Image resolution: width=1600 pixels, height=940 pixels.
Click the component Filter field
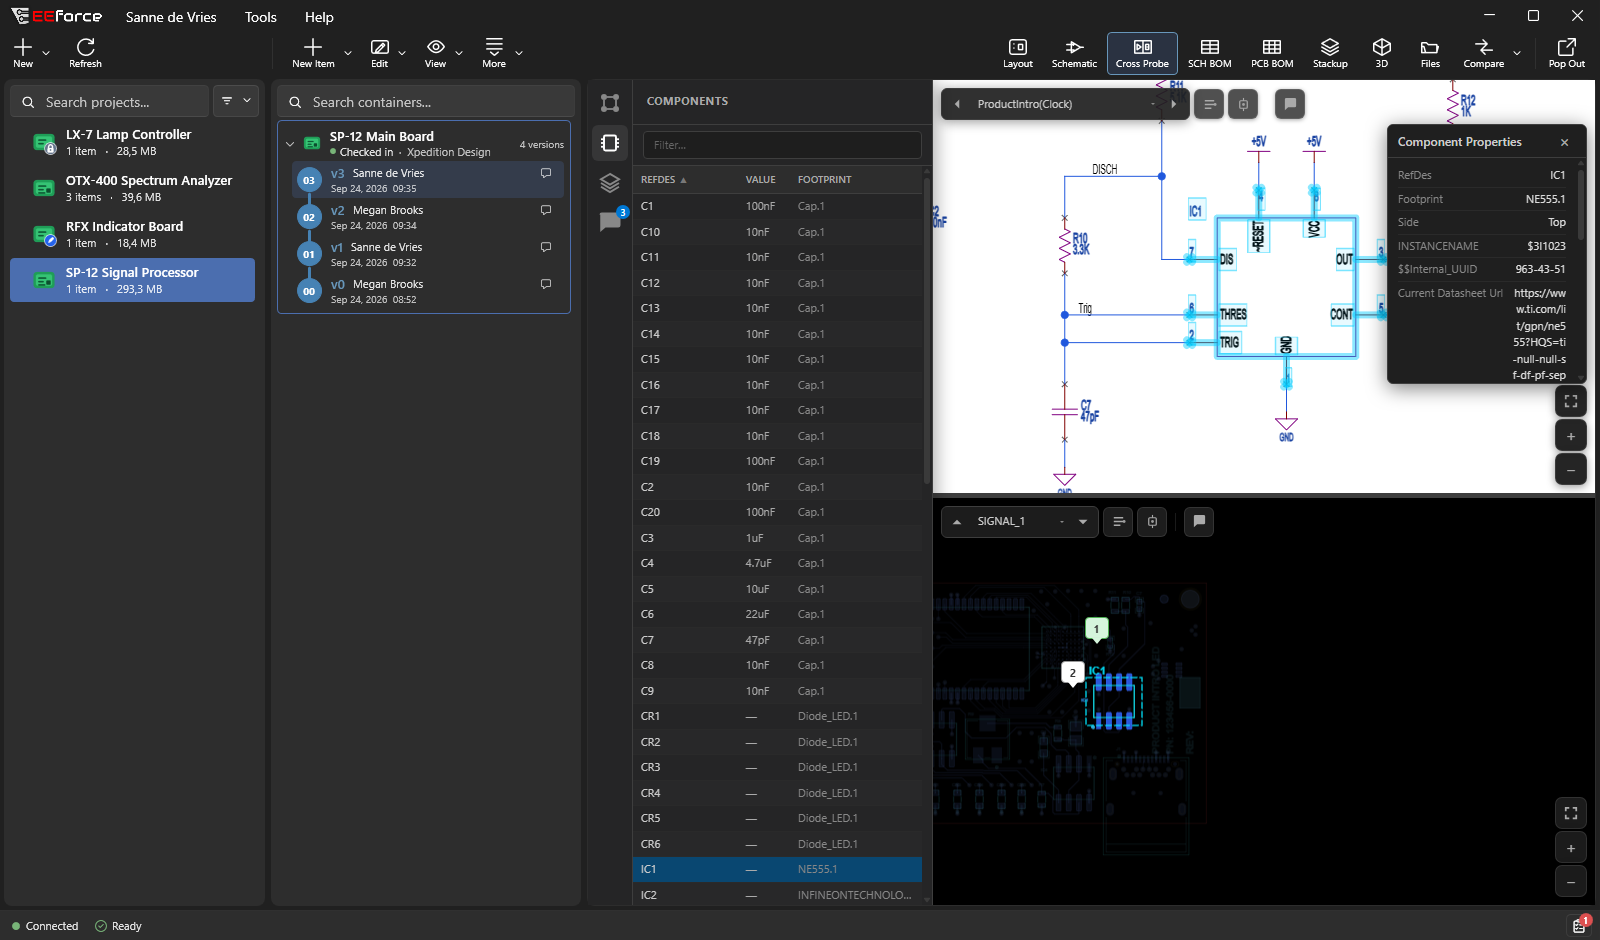coord(782,145)
